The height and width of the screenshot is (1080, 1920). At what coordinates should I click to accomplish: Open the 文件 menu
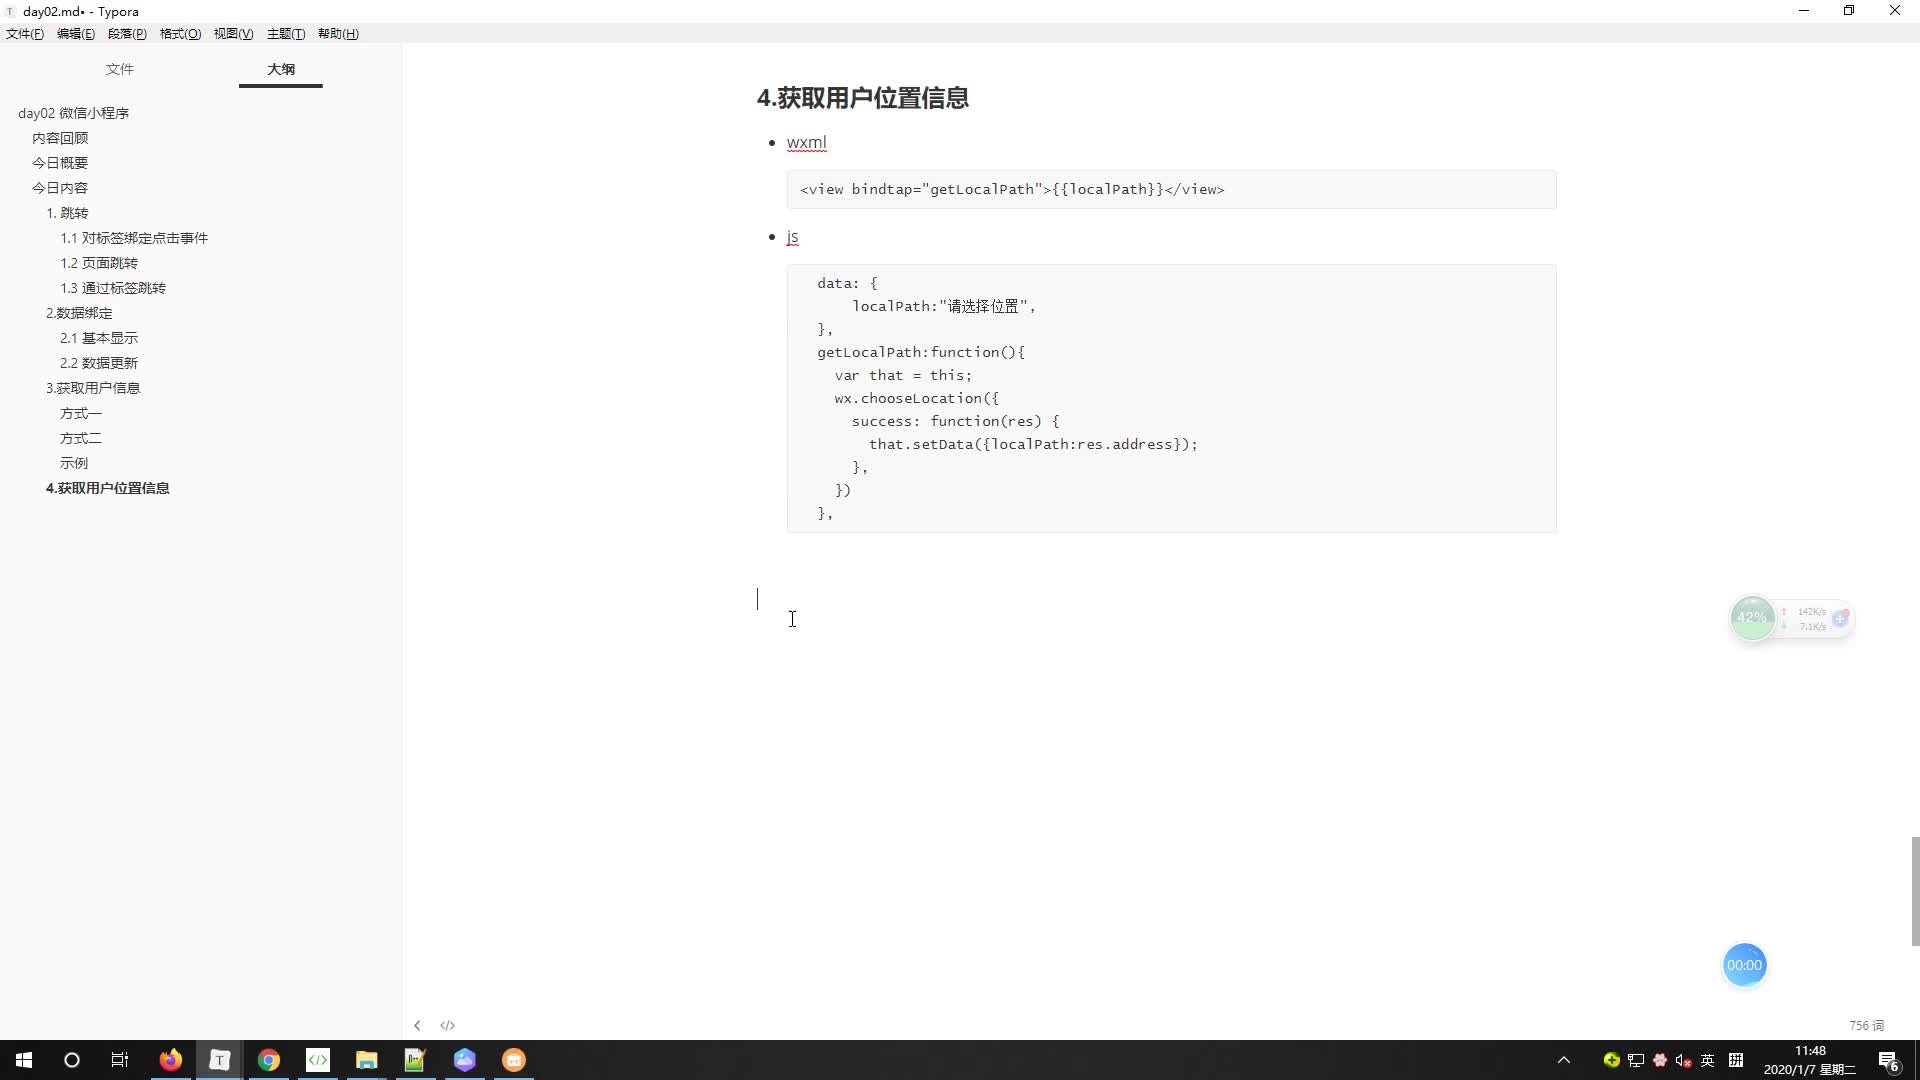24,34
